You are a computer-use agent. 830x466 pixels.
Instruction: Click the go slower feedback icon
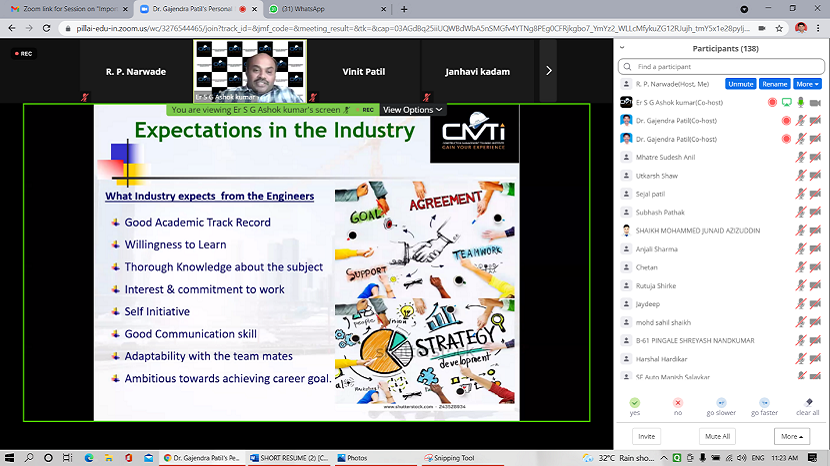pos(721,403)
